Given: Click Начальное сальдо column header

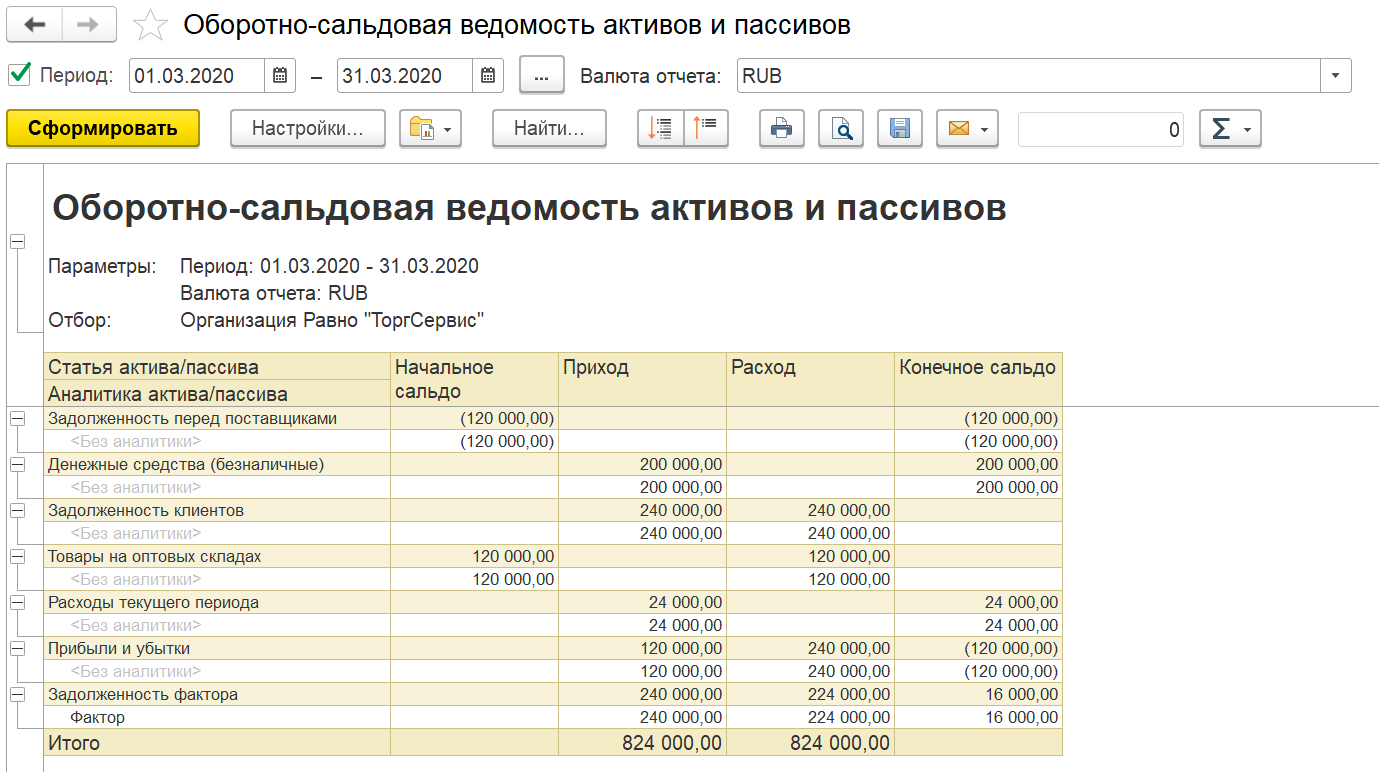Looking at the screenshot, I should (x=474, y=379).
